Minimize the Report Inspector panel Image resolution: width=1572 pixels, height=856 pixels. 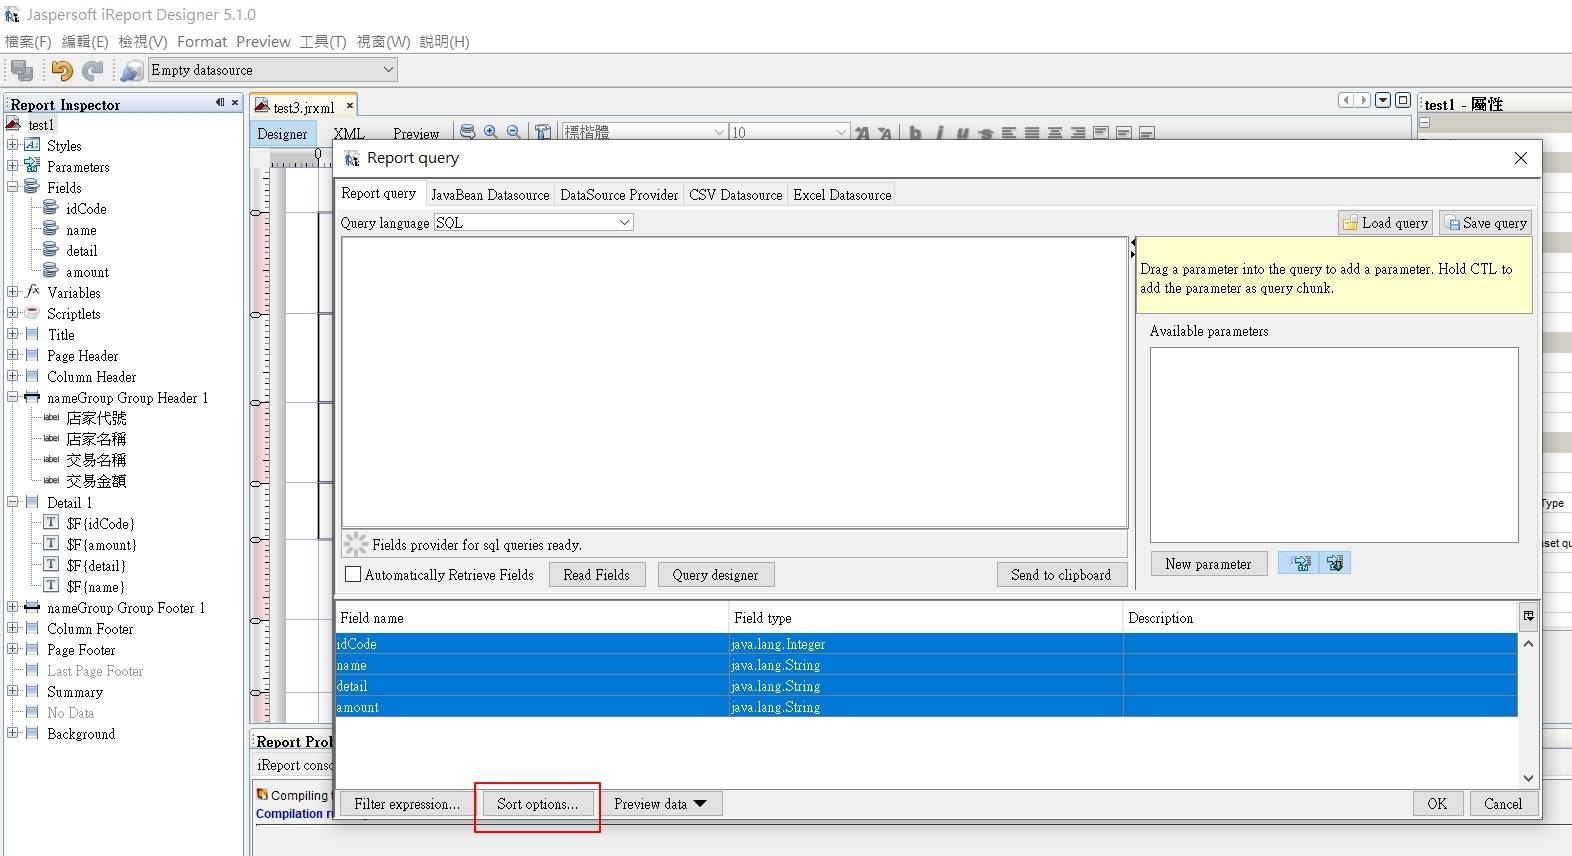(220, 103)
